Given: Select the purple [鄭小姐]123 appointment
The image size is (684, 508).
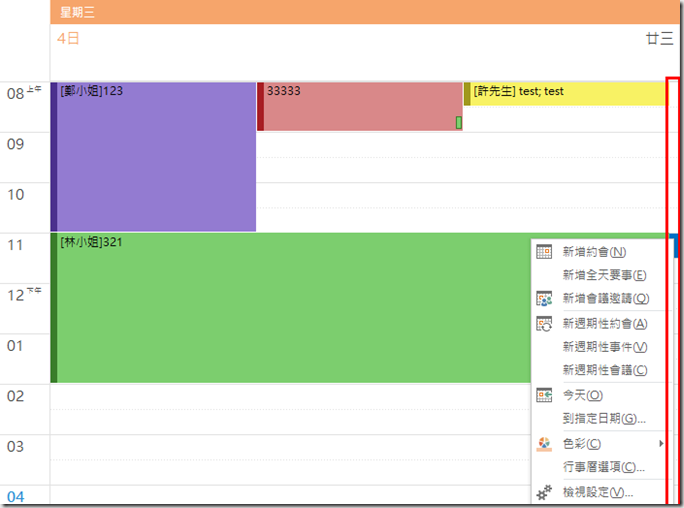Looking at the screenshot, I should coord(155,160).
